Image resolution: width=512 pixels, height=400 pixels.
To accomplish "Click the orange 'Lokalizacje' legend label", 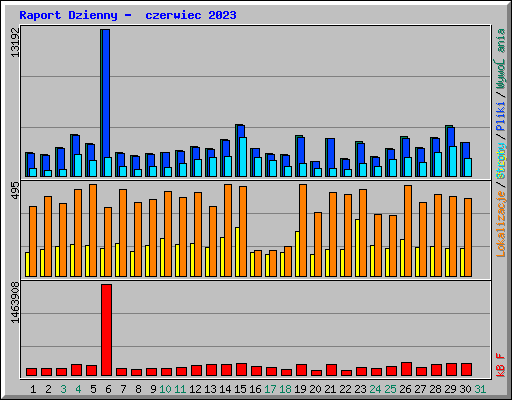I will point(501,224).
